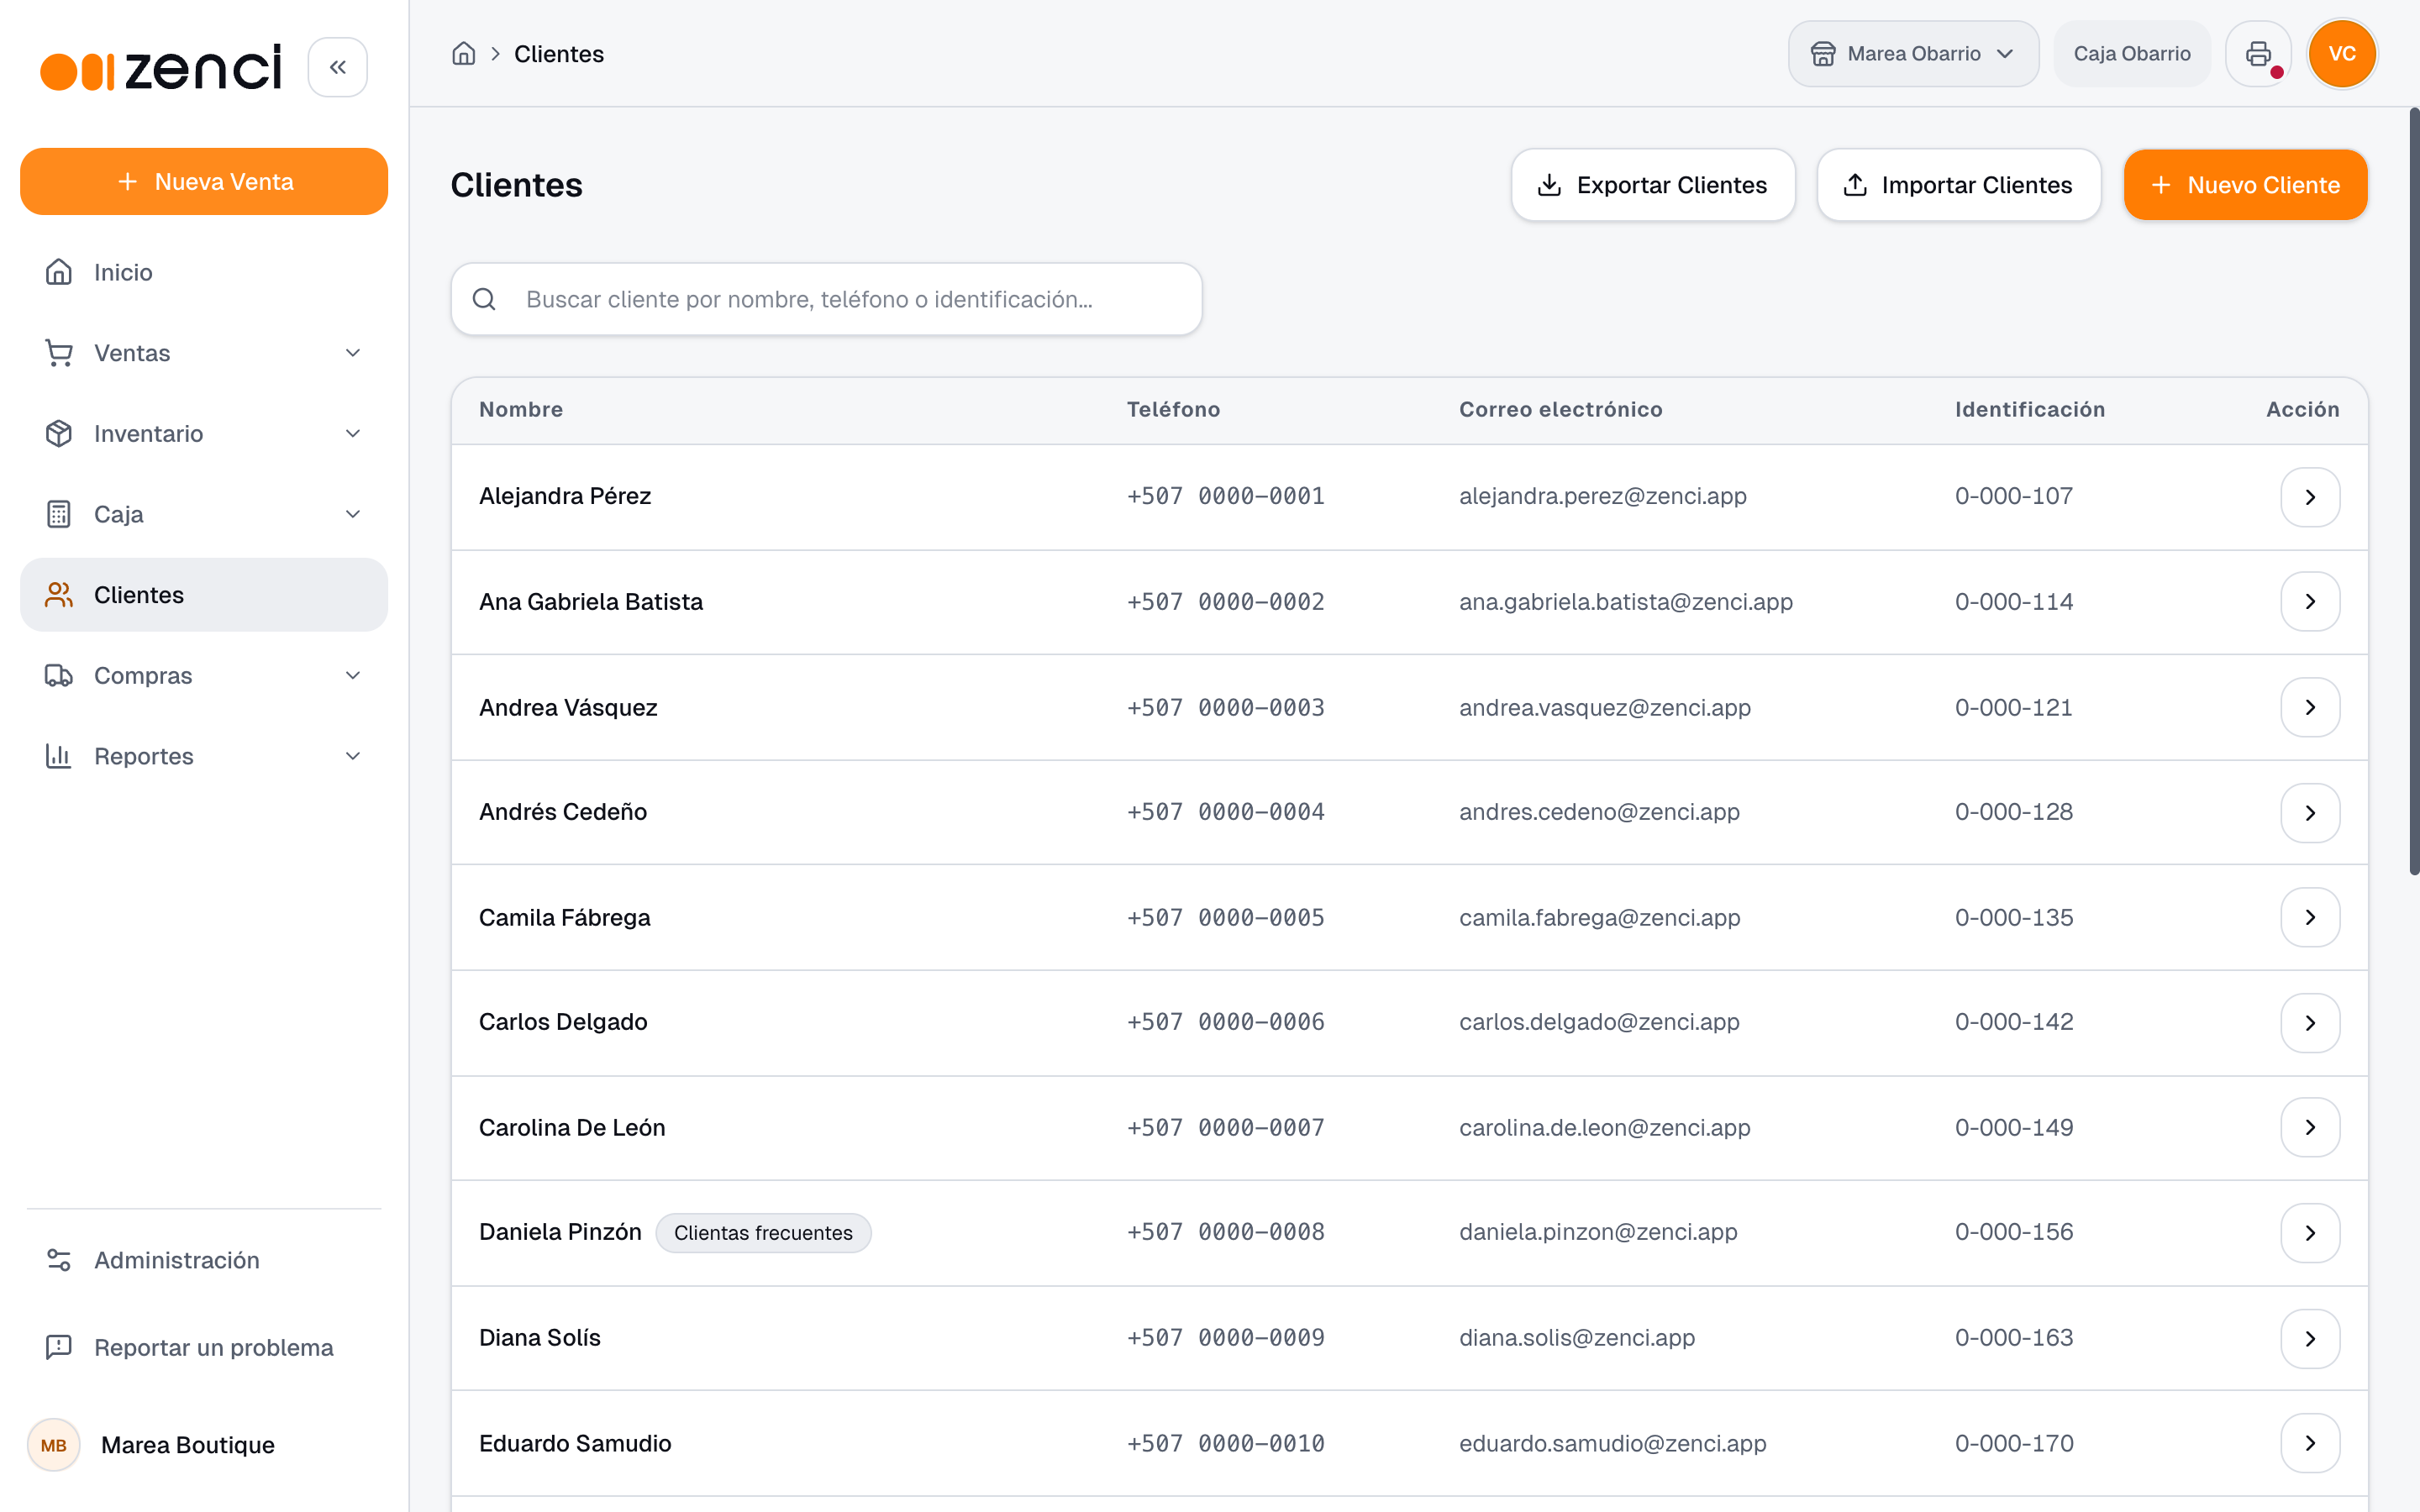
Task: Click the Identificación column header
Action: [2029, 409]
